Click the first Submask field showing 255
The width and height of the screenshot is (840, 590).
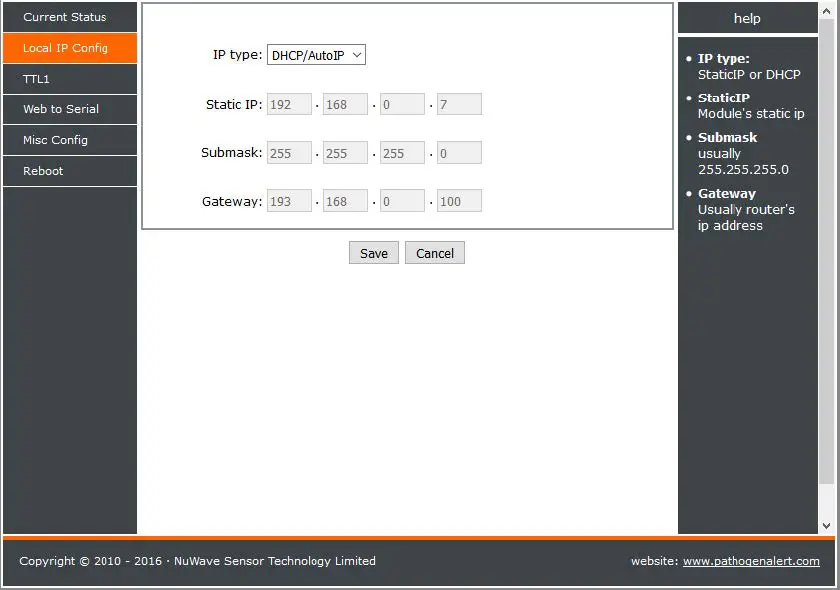pyautogui.click(x=289, y=152)
